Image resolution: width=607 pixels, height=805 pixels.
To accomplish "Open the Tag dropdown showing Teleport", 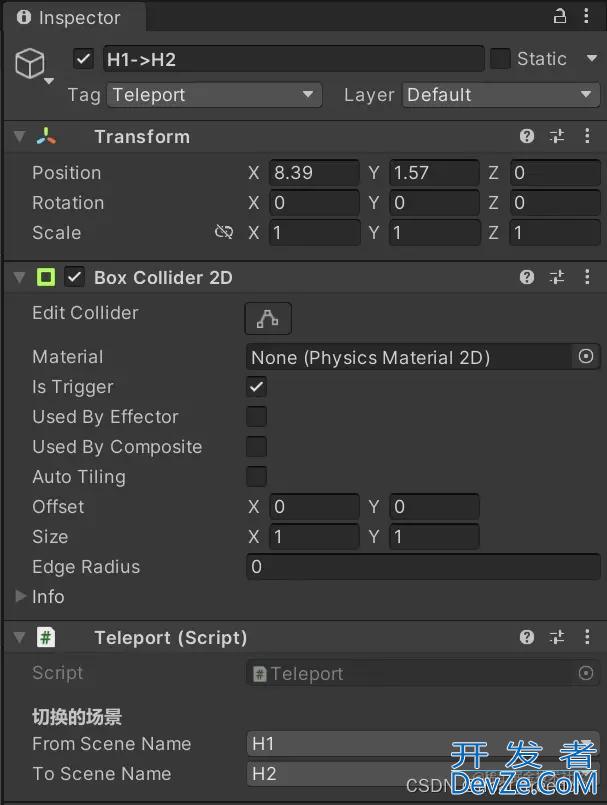I will tap(214, 95).
